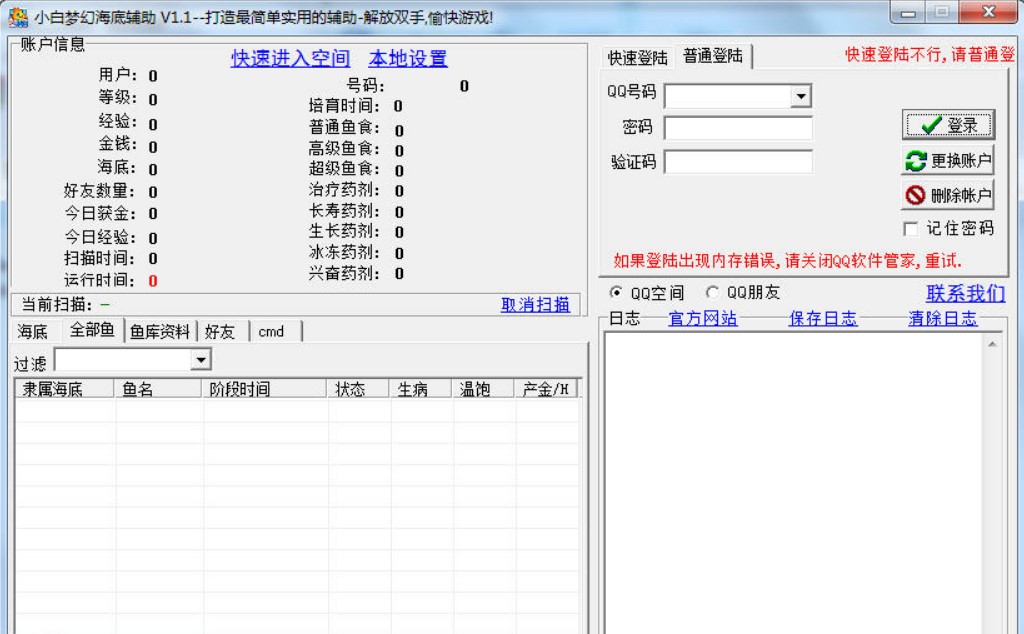Click the 联系我们 link
Image resolution: width=1024 pixels, height=634 pixels.
point(965,293)
